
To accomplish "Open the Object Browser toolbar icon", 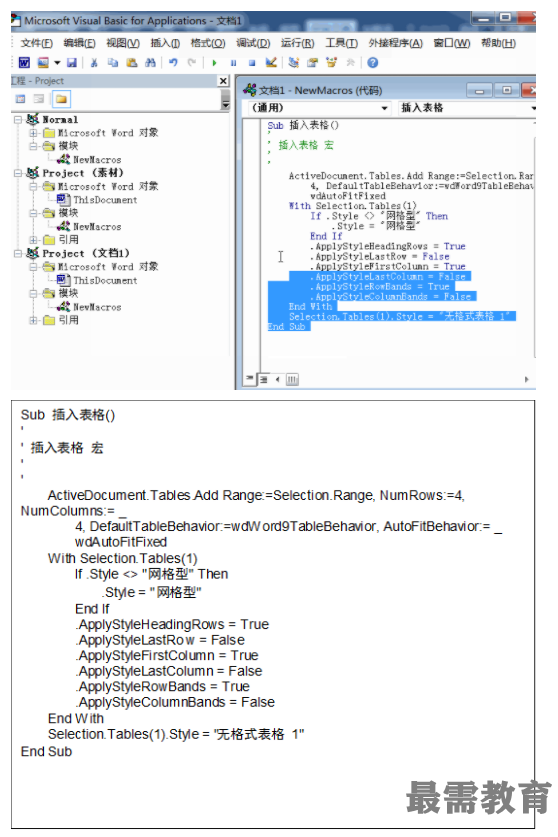I will (332, 62).
